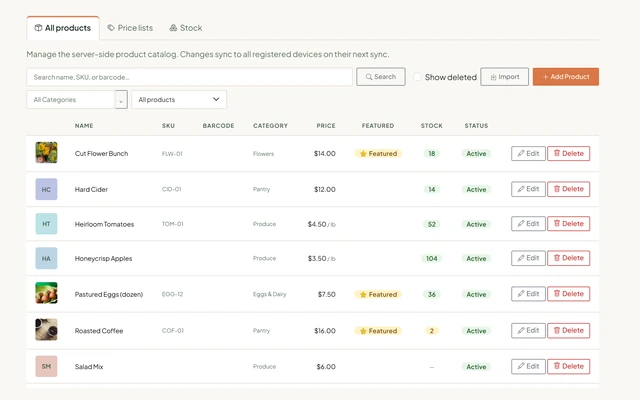Image resolution: width=640 pixels, height=400 pixels.
Task: Click the CATEGORY column header
Action: tap(270, 126)
